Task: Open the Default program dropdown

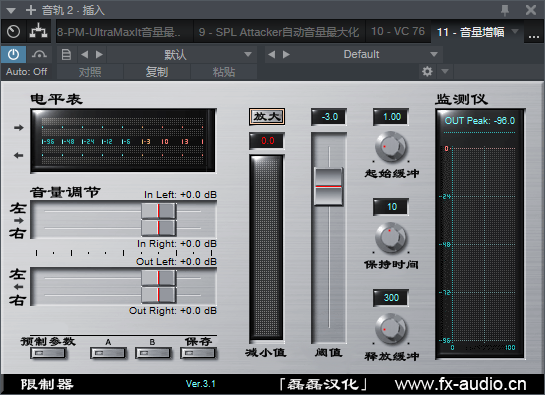Action: pos(368,55)
